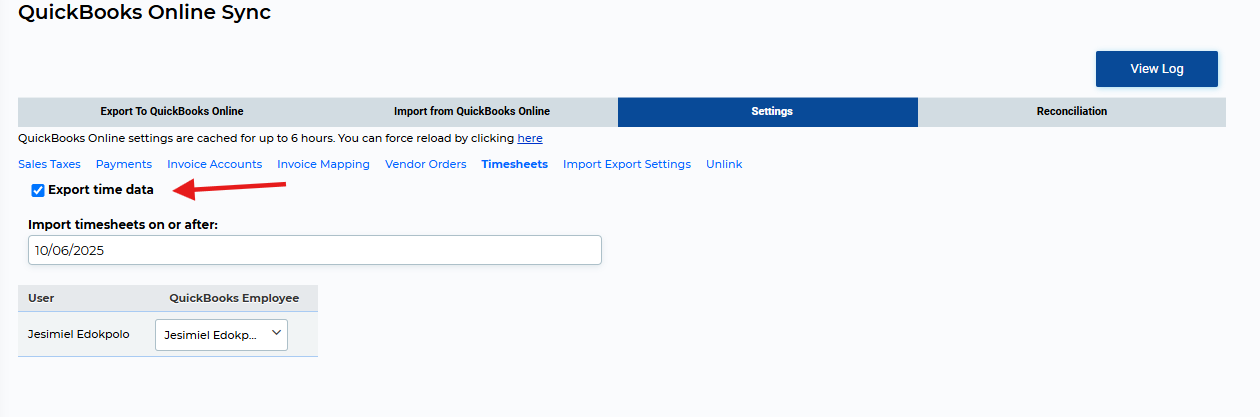Expand QuickBooks Employee dropdown for Jesimiel Edokpolo
1260x417 pixels.
click(x=221, y=335)
